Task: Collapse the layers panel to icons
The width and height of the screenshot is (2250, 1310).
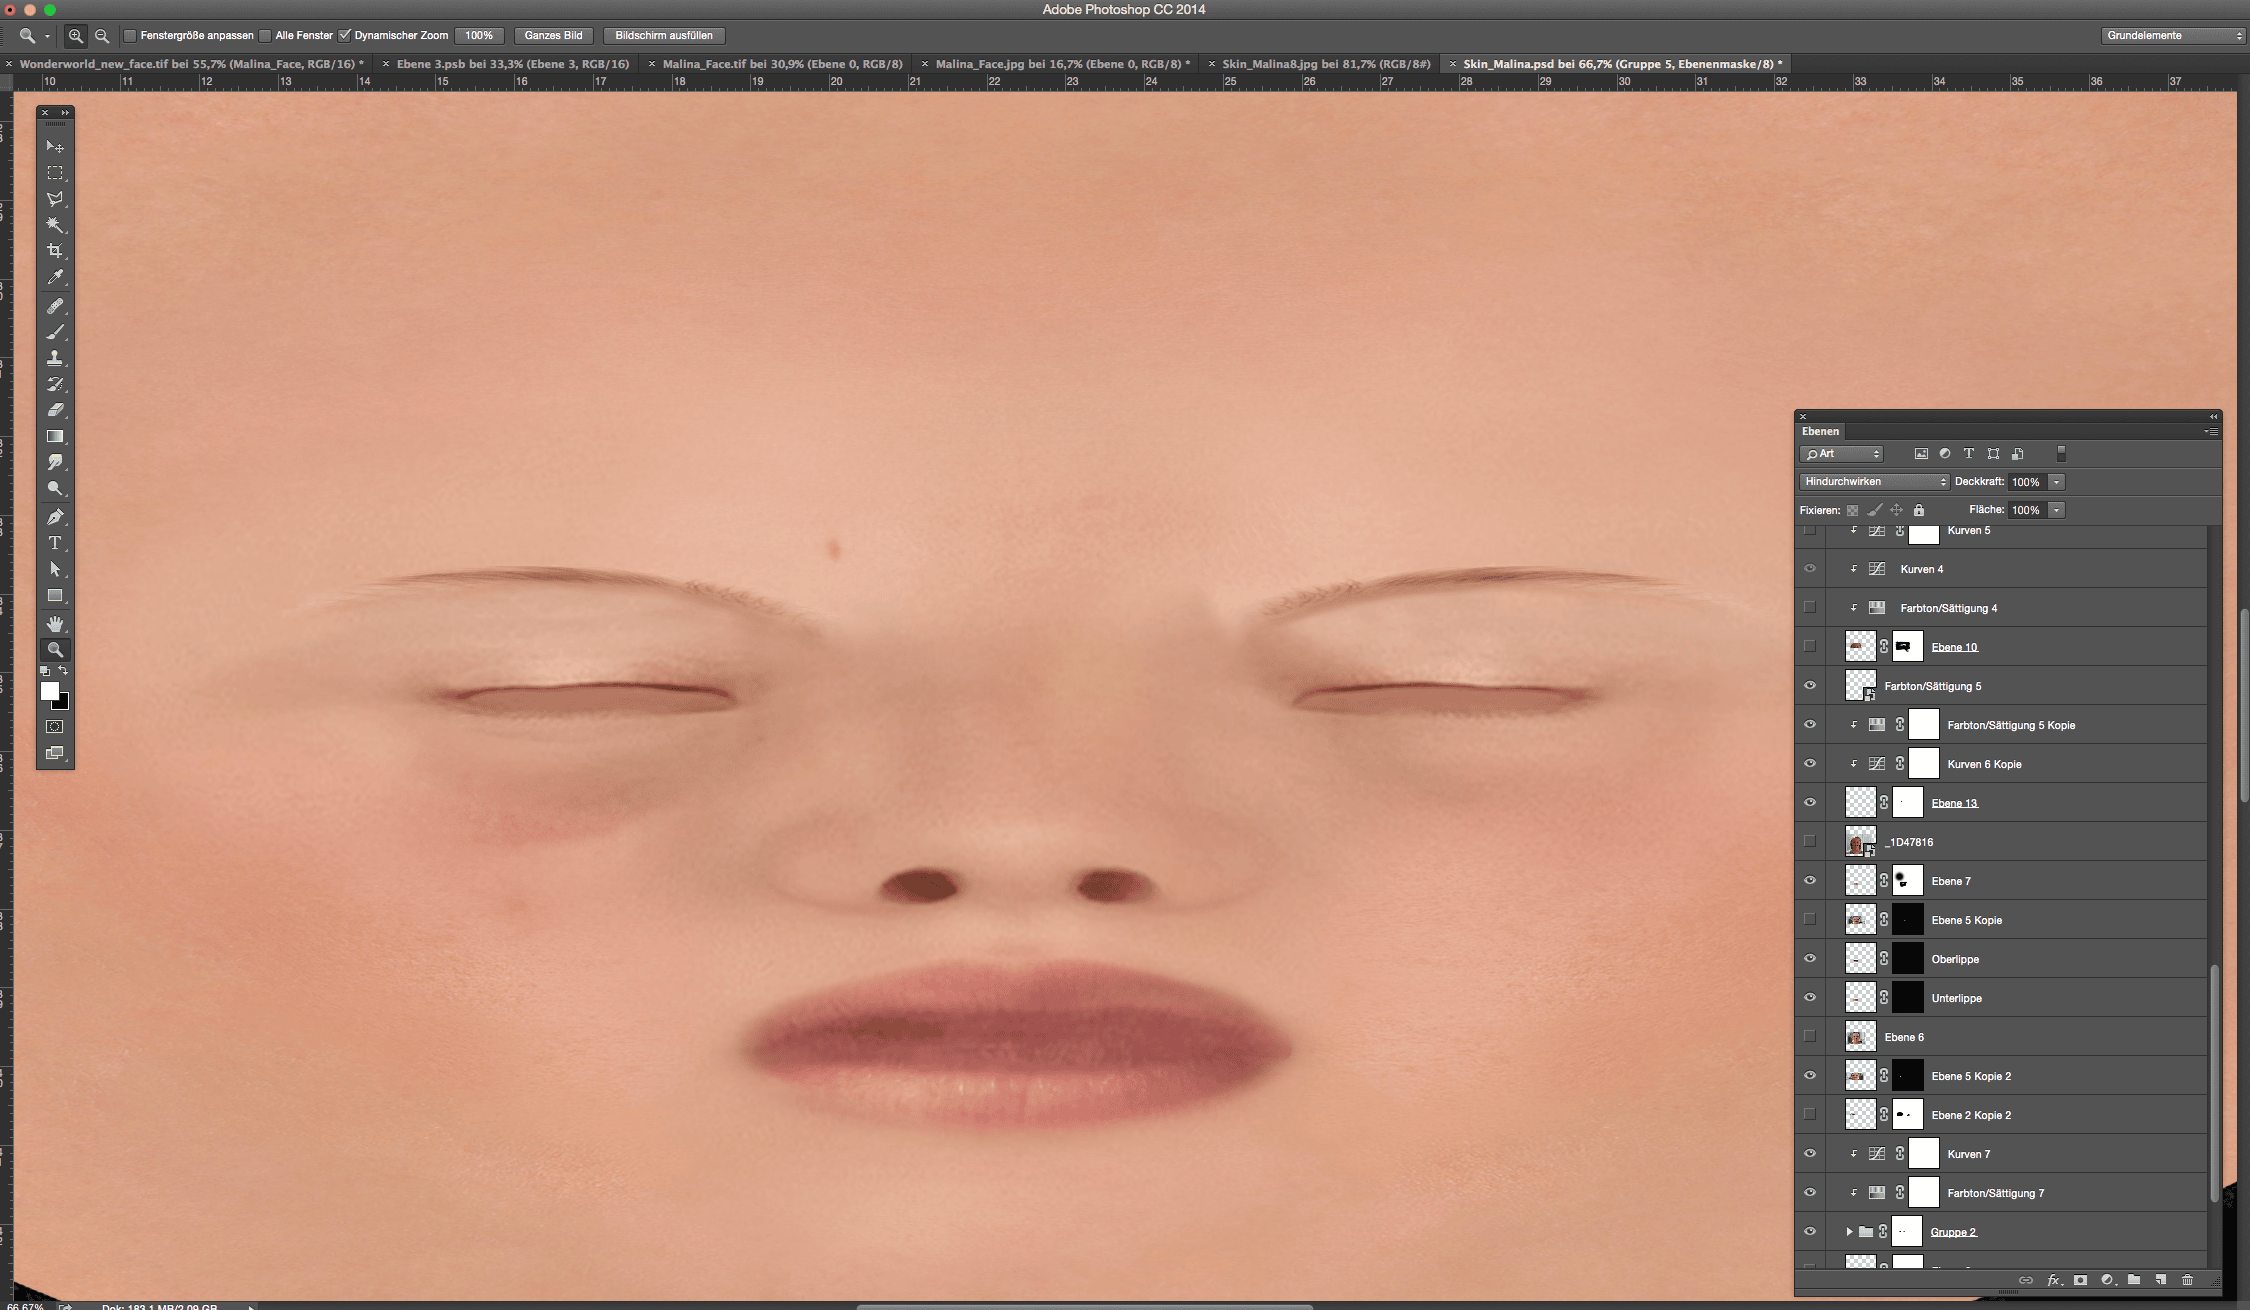Action: pyautogui.click(x=2214, y=416)
